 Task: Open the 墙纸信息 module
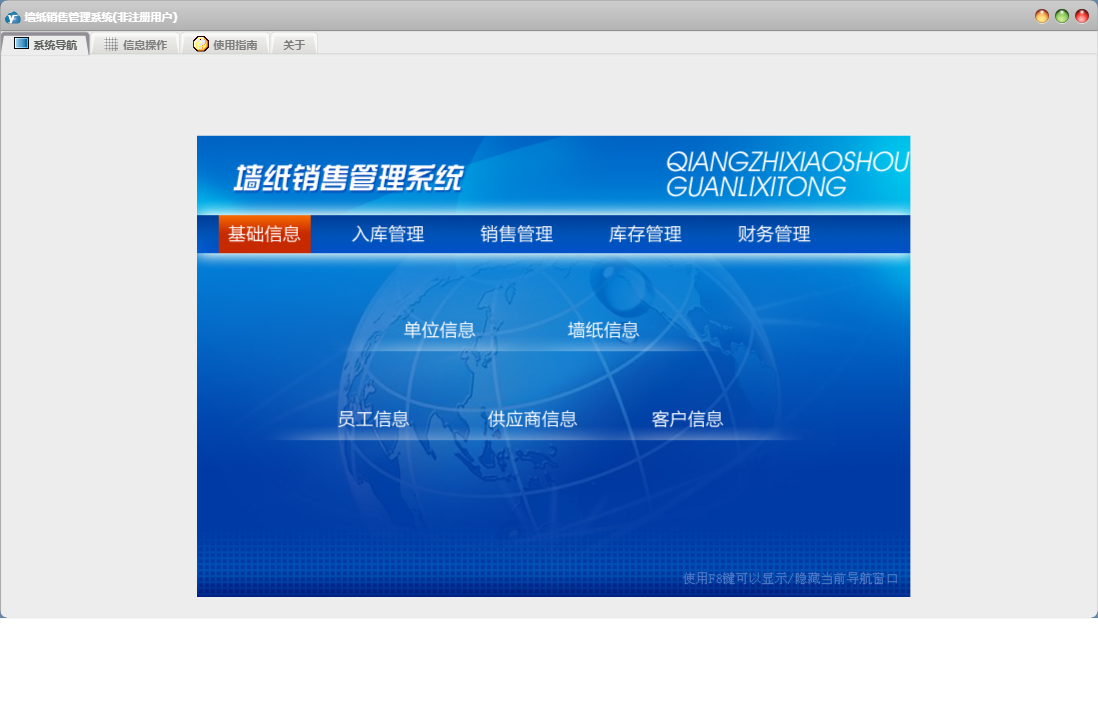point(603,330)
